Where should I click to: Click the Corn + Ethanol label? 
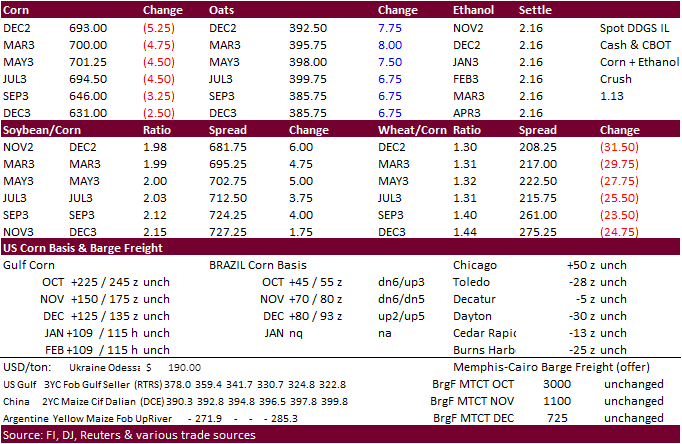pyautogui.click(x=639, y=62)
